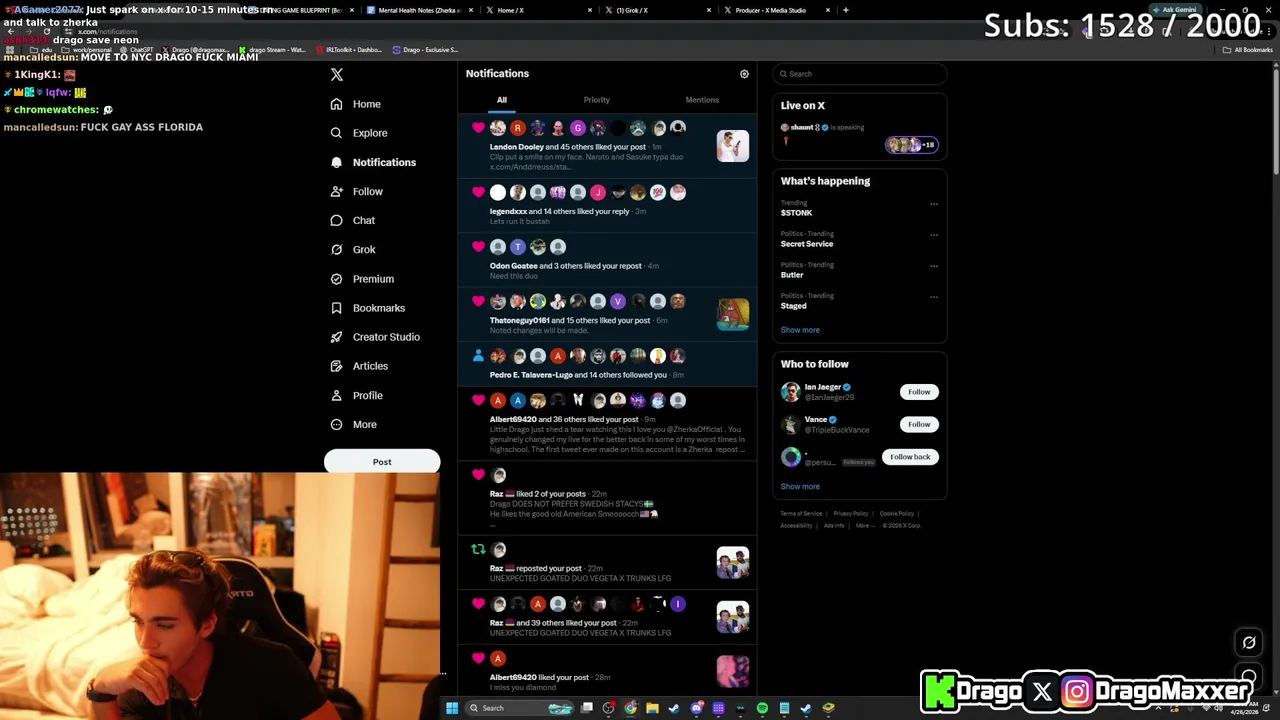The width and height of the screenshot is (1280, 720).
Task: Open Pedro E. Talavera-Lugo followed you notification
Action: click(608, 364)
